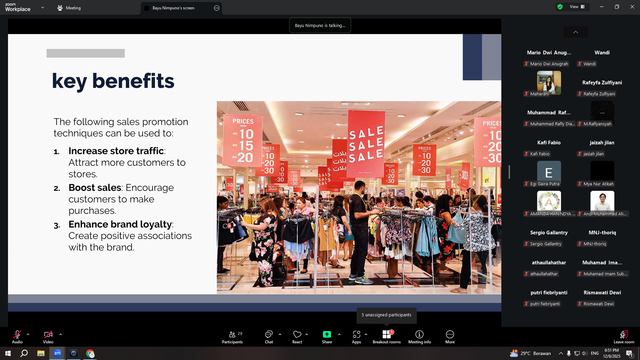Click M.Raflyansyah's dark video tile
640x360 pixels.
click(x=602, y=113)
